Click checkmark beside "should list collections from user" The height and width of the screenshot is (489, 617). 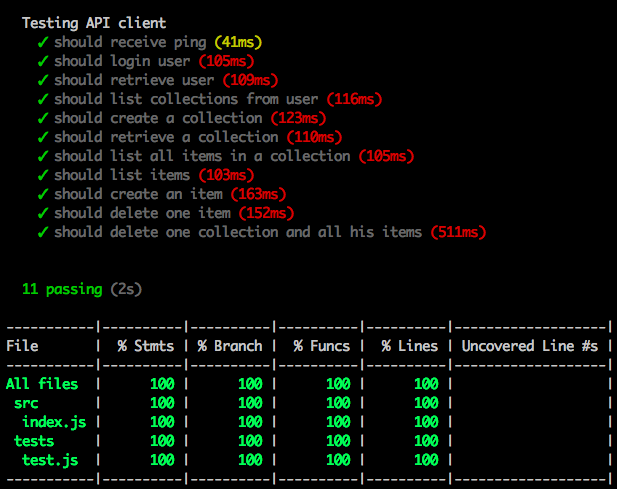[x=43, y=99]
